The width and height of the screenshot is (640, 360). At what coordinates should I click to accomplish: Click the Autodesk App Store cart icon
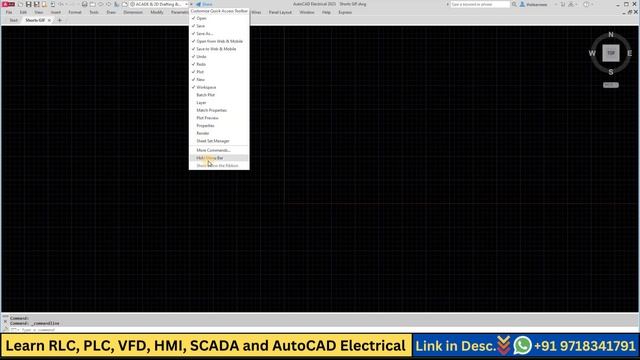tap(563, 4)
